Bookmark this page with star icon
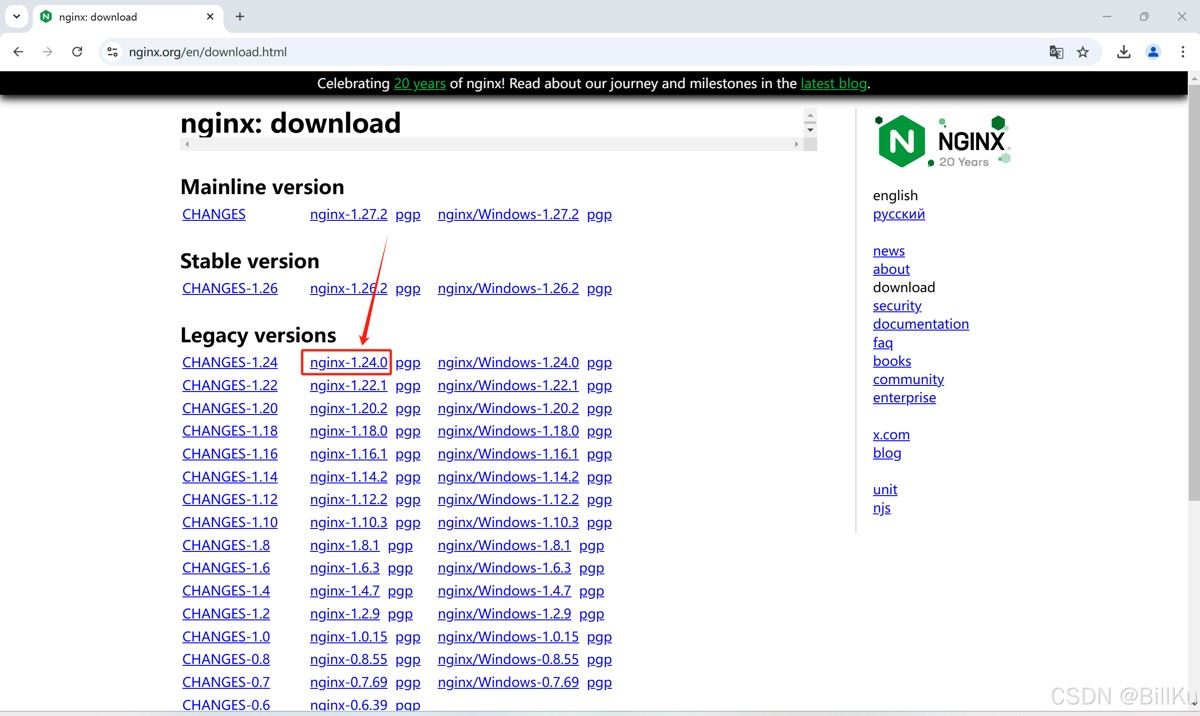The image size is (1200, 716). 1083,52
